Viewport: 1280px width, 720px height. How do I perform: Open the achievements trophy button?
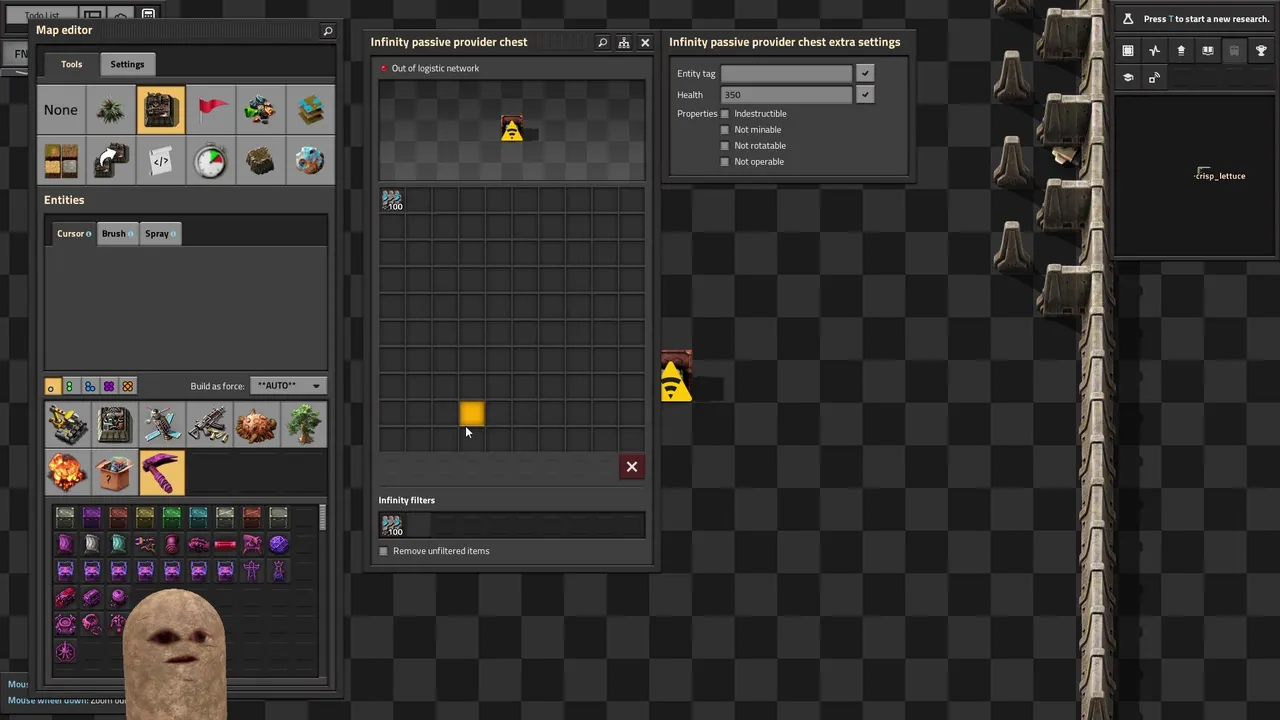pyautogui.click(x=1260, y=51)
